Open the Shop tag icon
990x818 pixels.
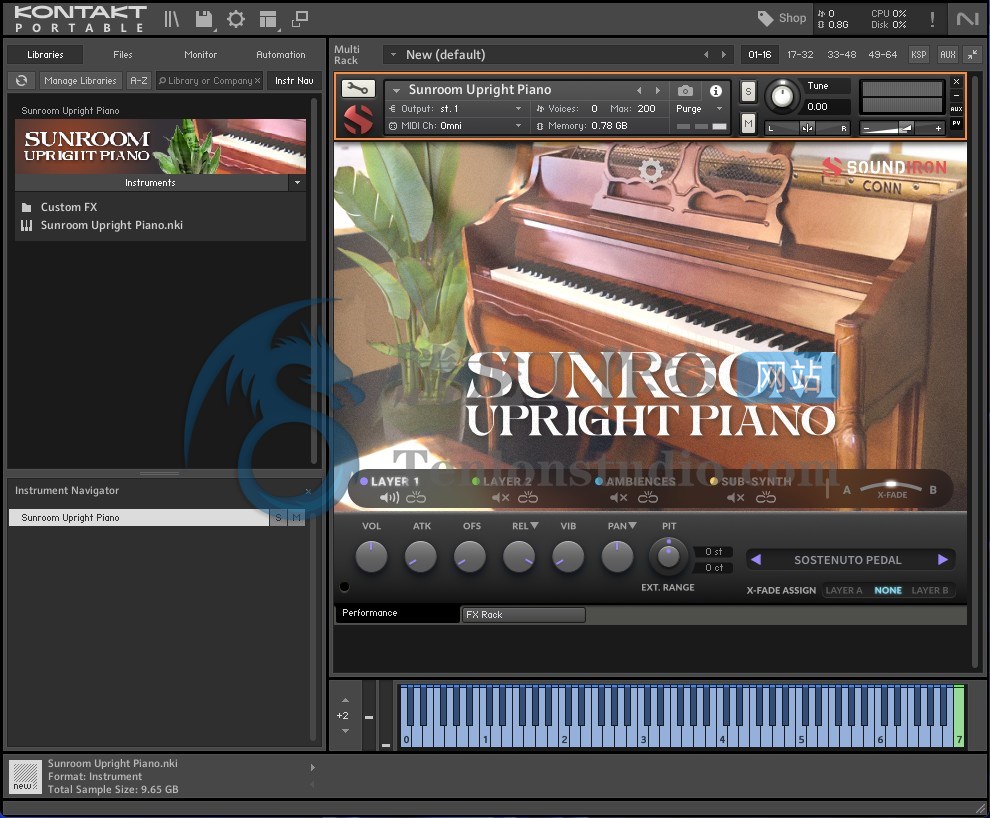(765, 18)
